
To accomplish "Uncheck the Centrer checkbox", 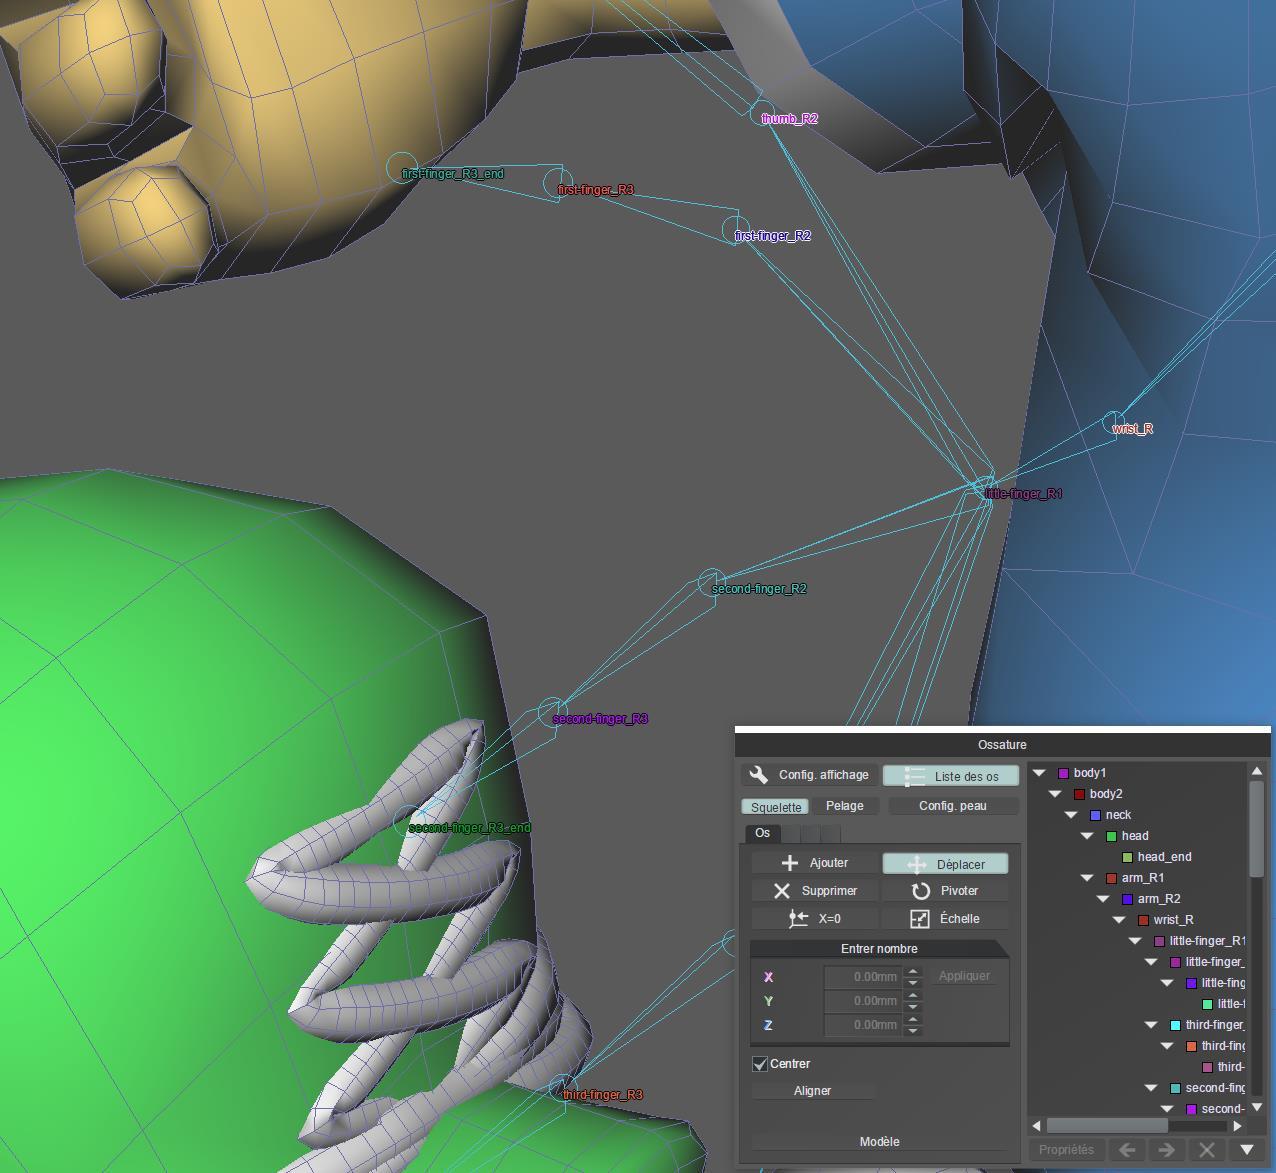I will pyautogui.click(x=760, y=1064).
